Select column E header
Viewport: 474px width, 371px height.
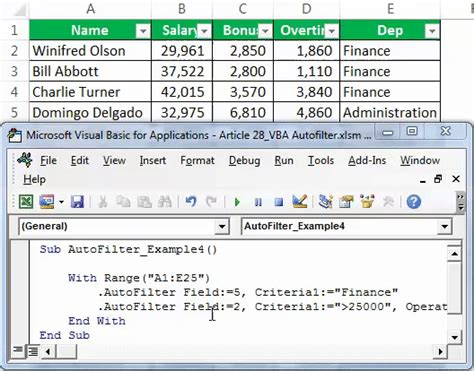[390, 9]
